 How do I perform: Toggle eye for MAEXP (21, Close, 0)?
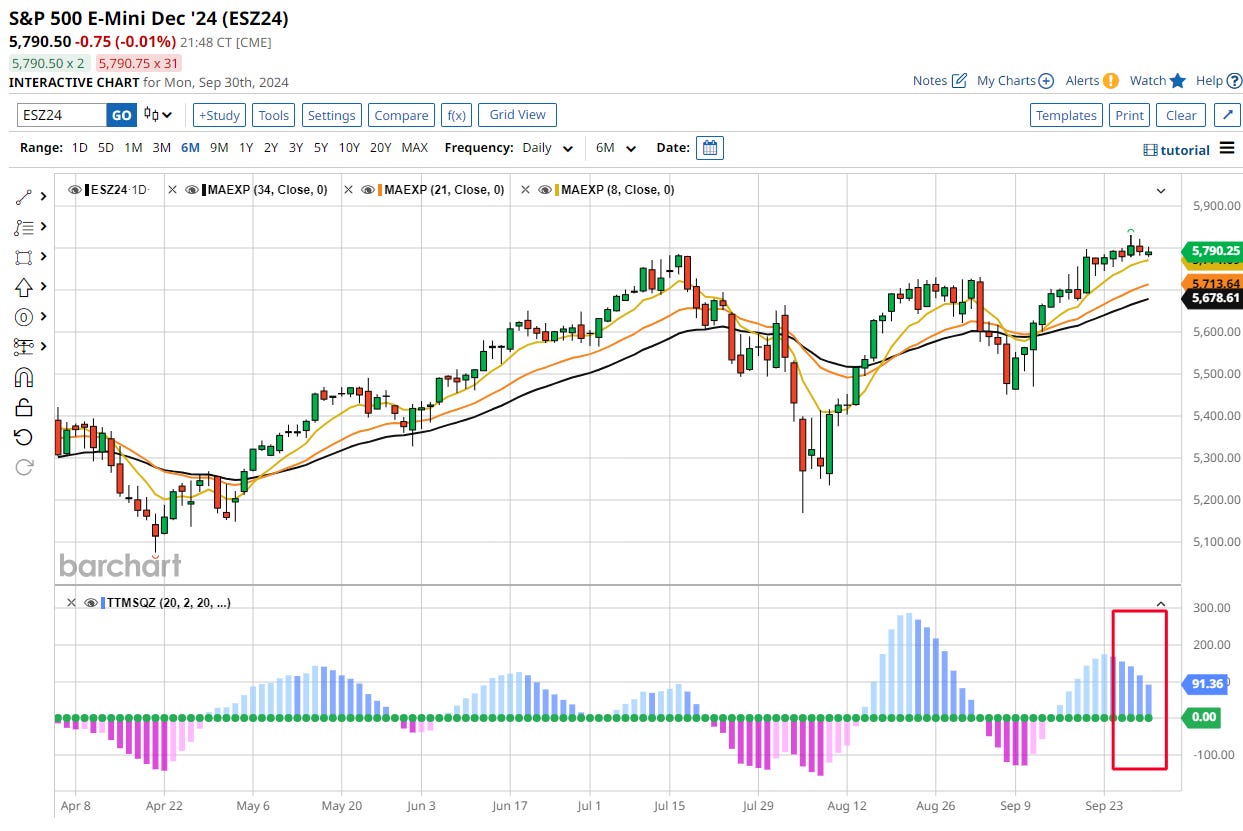[x=368, y=189]
